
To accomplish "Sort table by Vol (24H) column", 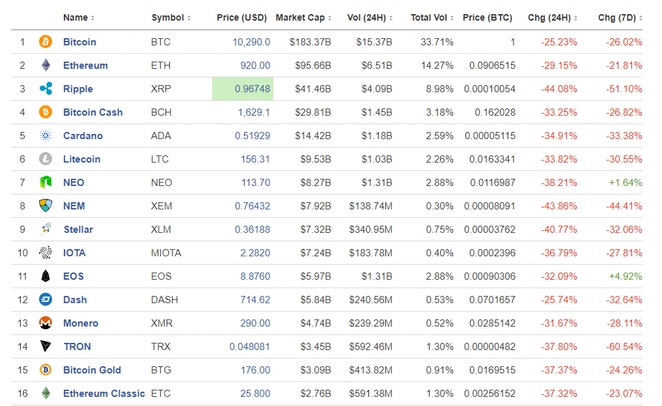I will pyautogui.click(x=370, y=18).
